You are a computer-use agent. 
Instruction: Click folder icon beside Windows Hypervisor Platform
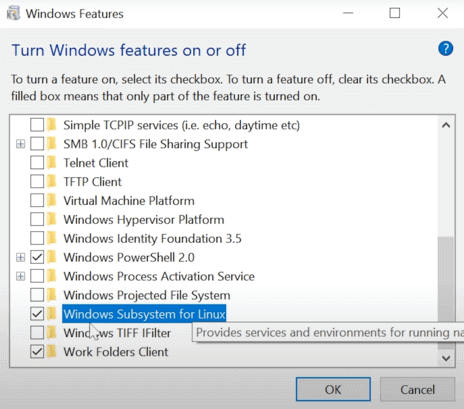[x=51, y=220]
